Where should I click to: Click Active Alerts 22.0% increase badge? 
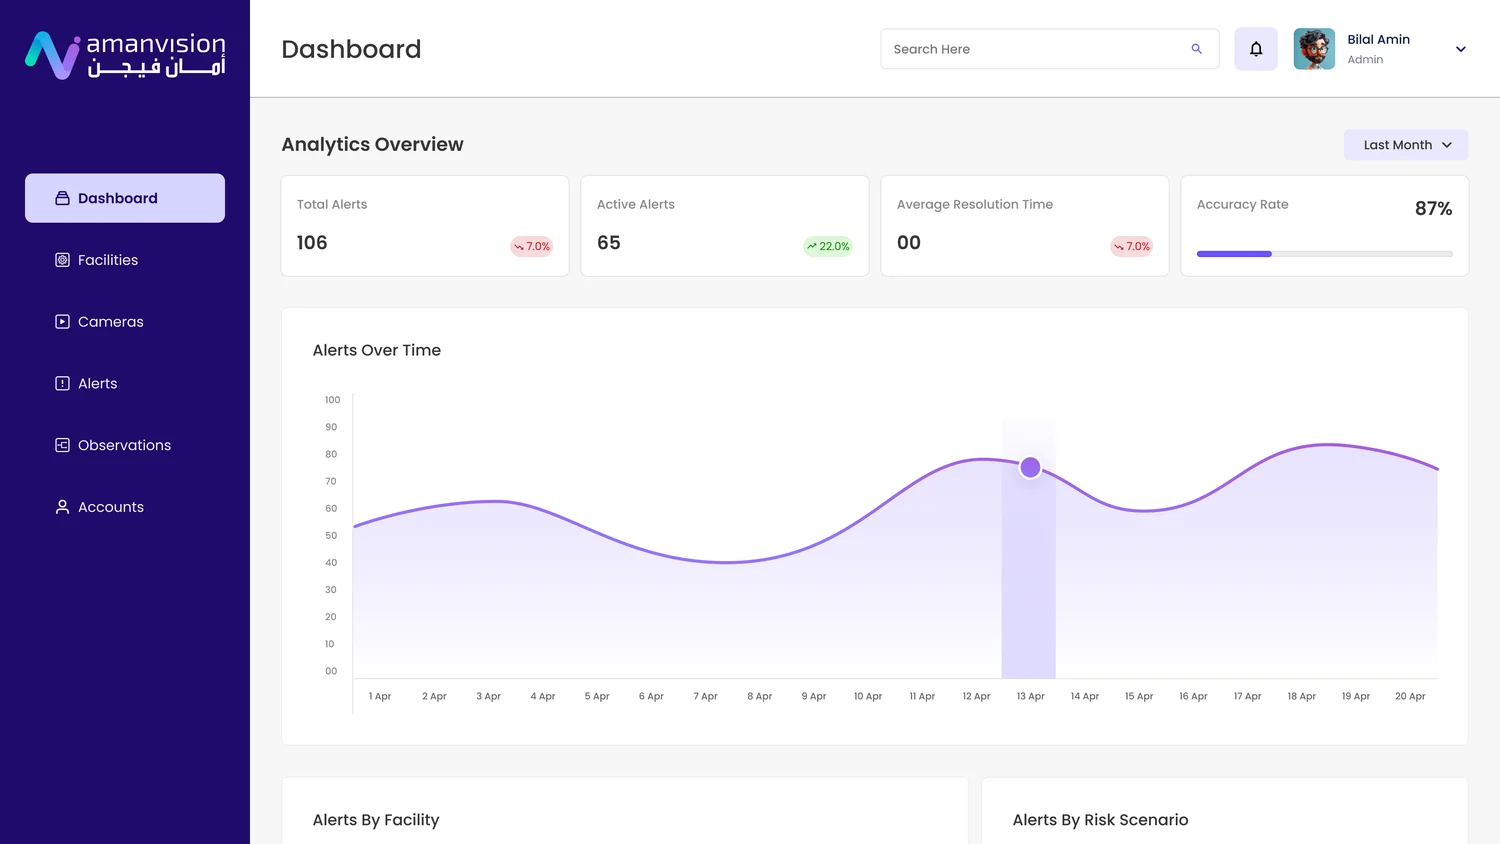click(x=828, y=246)
